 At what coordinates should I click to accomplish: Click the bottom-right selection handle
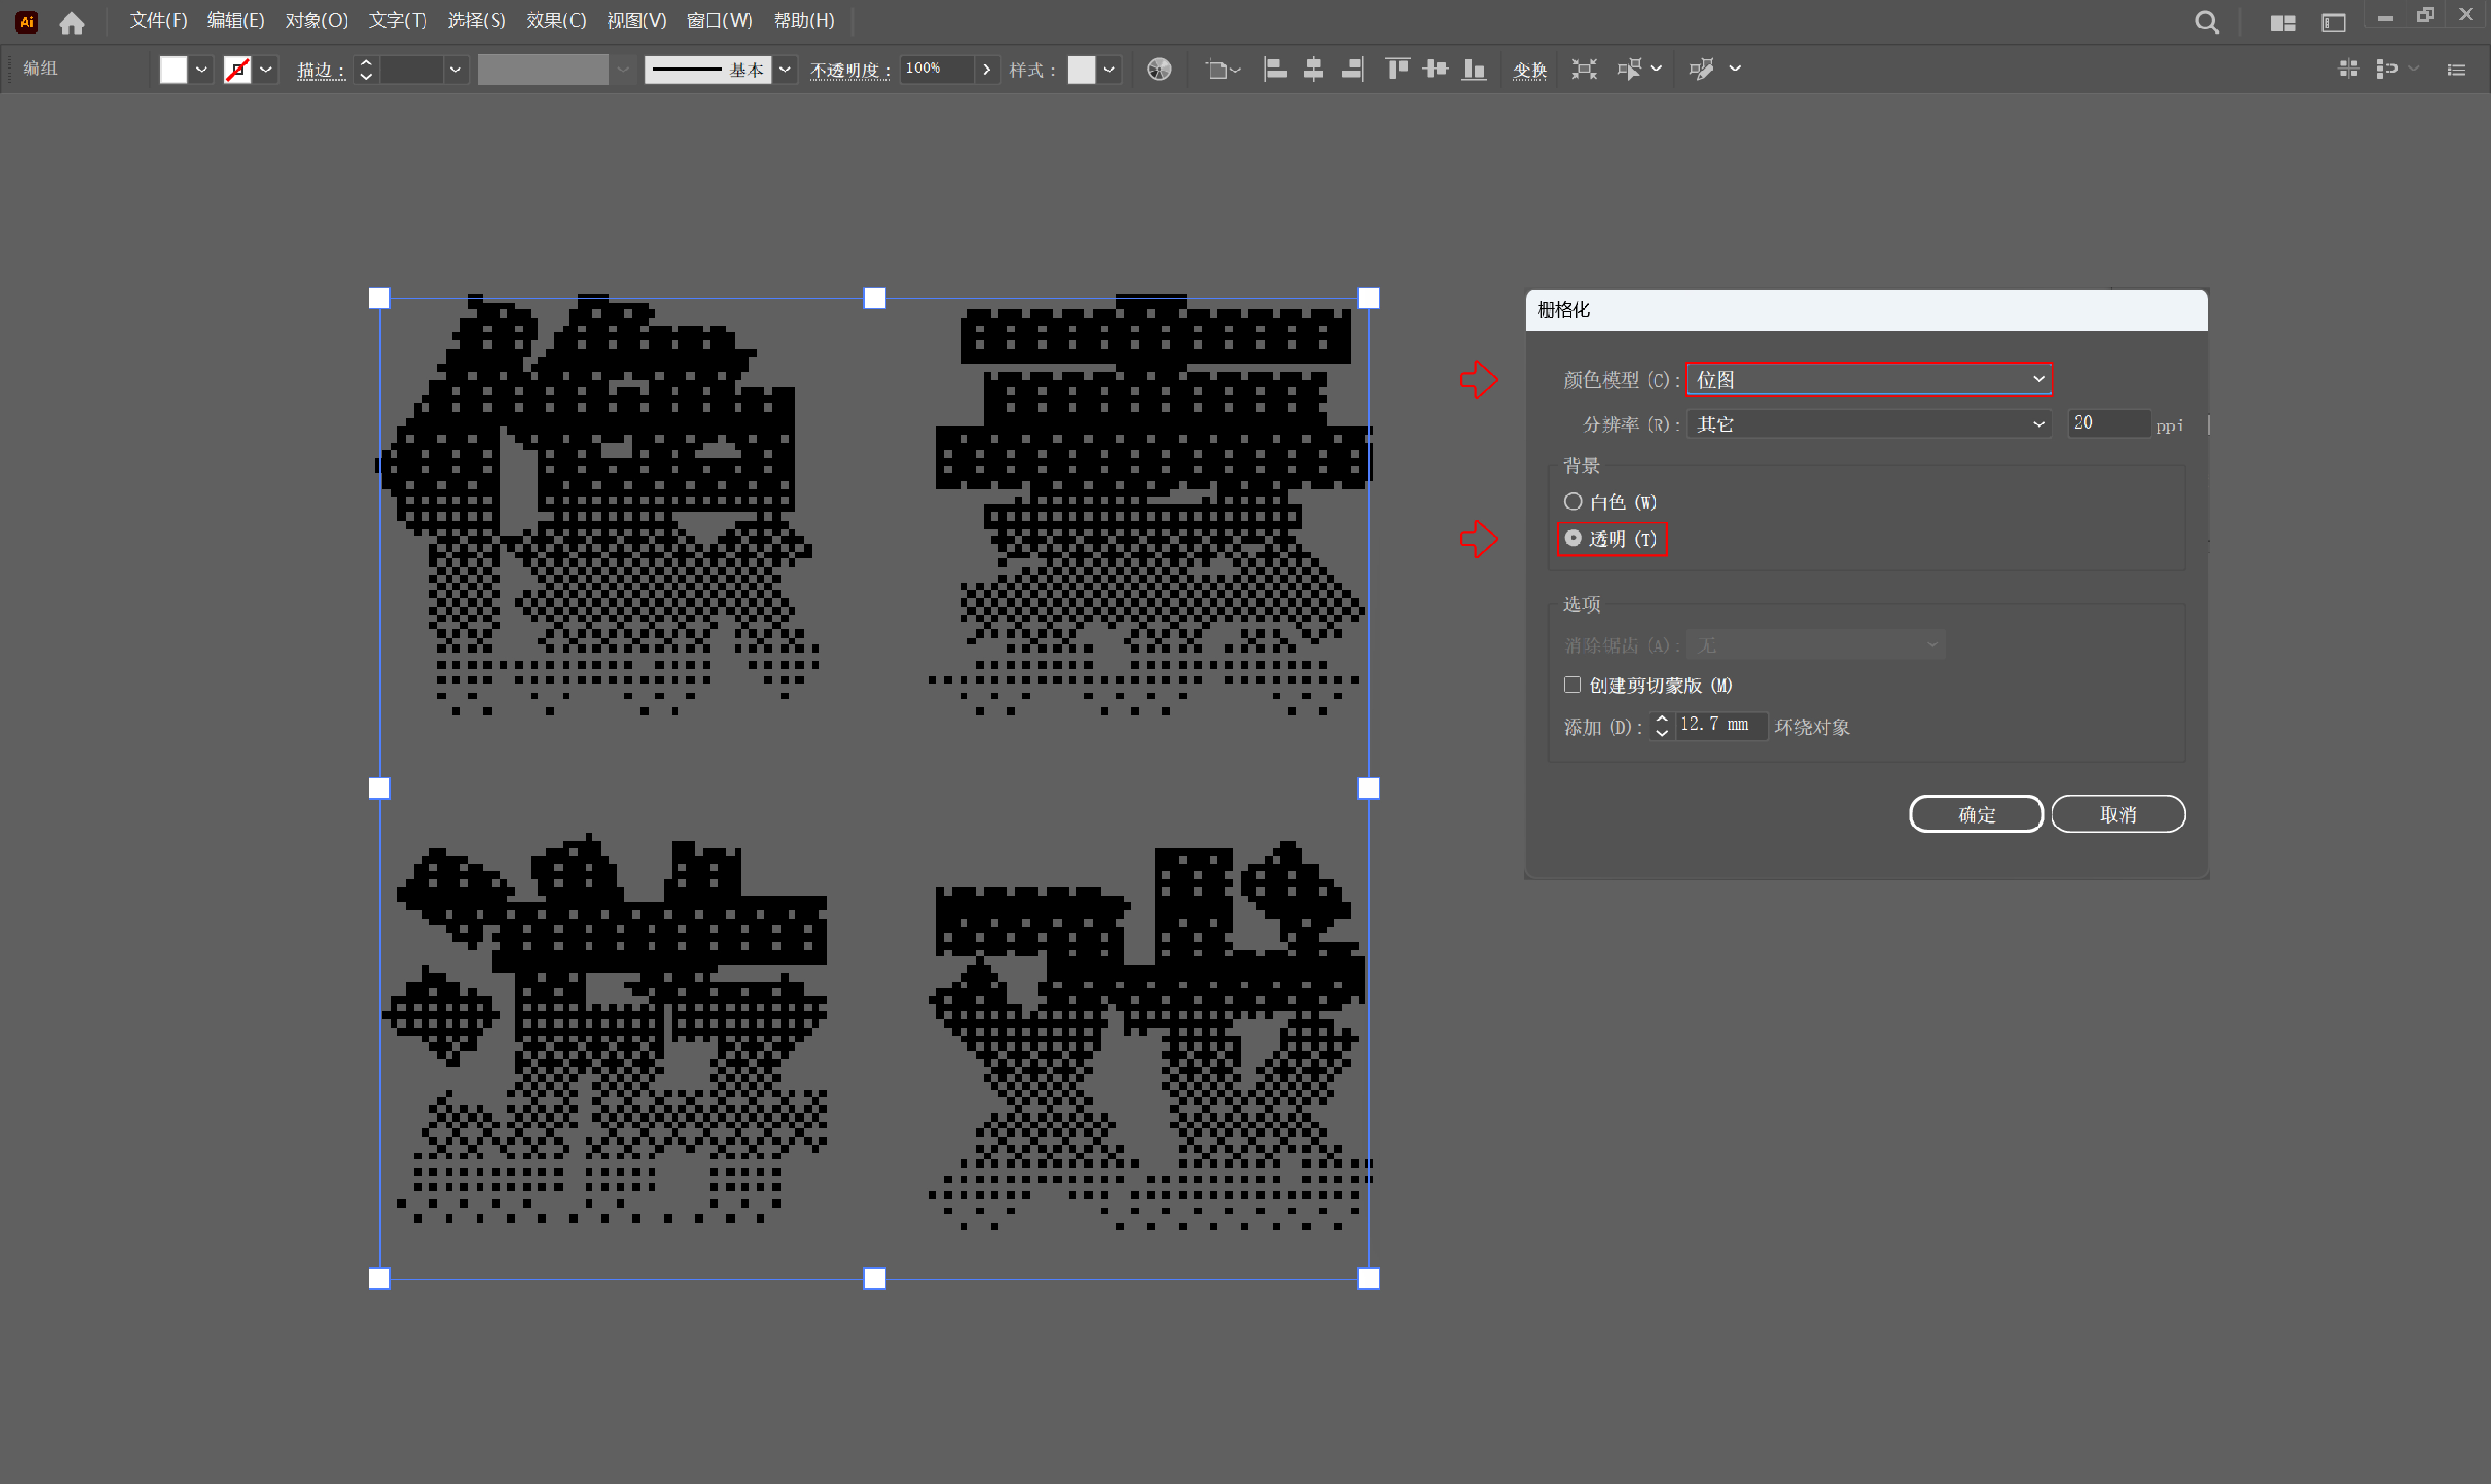(x=1368, y=1278)
